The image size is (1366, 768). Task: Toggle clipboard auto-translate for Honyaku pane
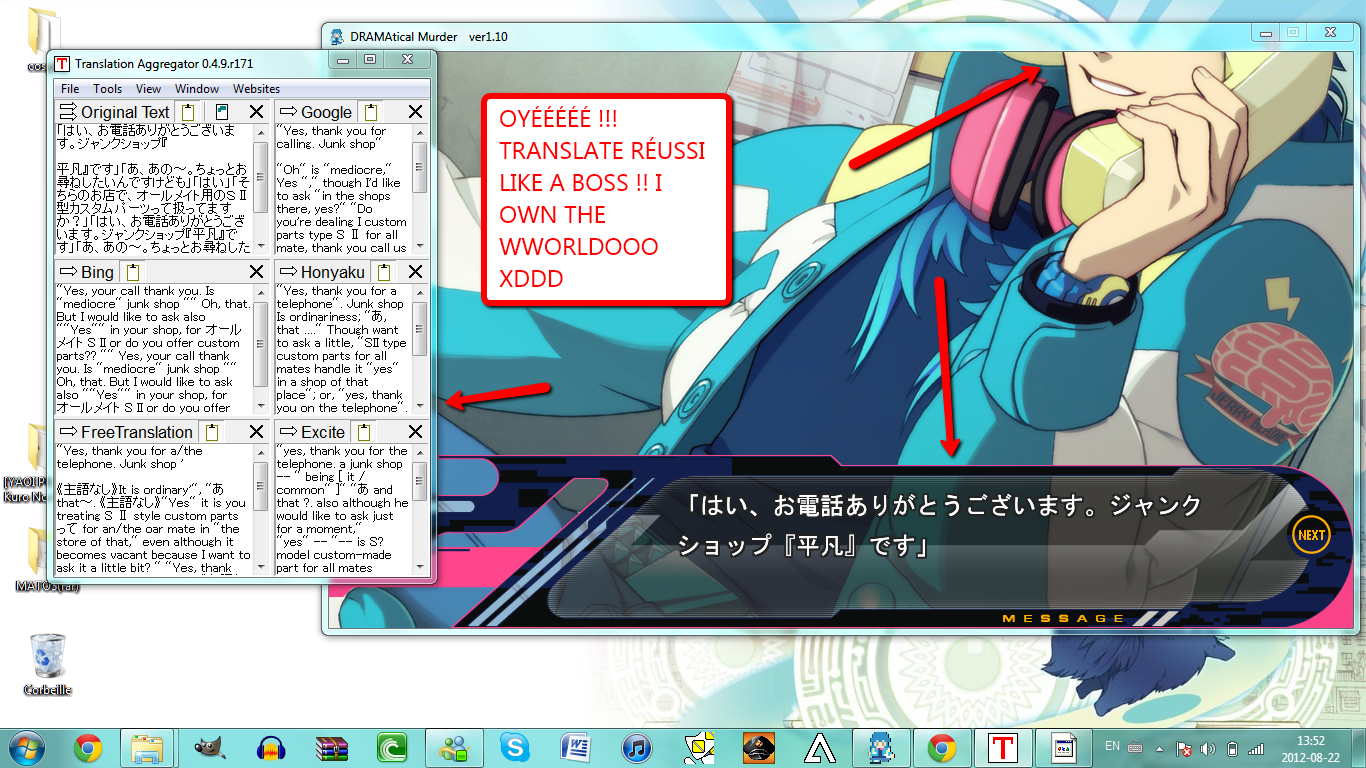383,272
